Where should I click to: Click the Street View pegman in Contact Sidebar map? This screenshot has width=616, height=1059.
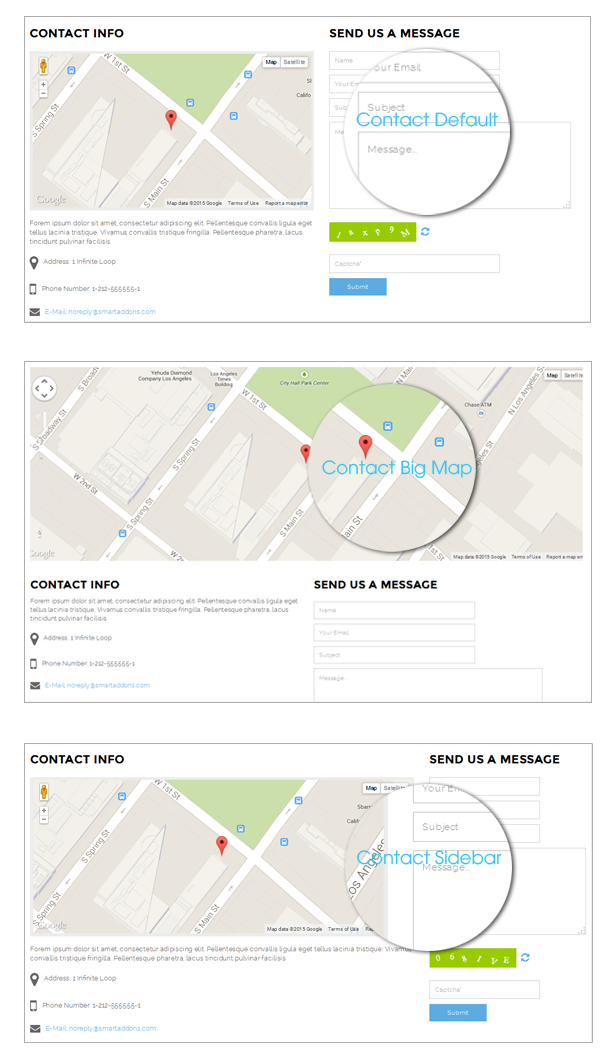click(44, 792)
